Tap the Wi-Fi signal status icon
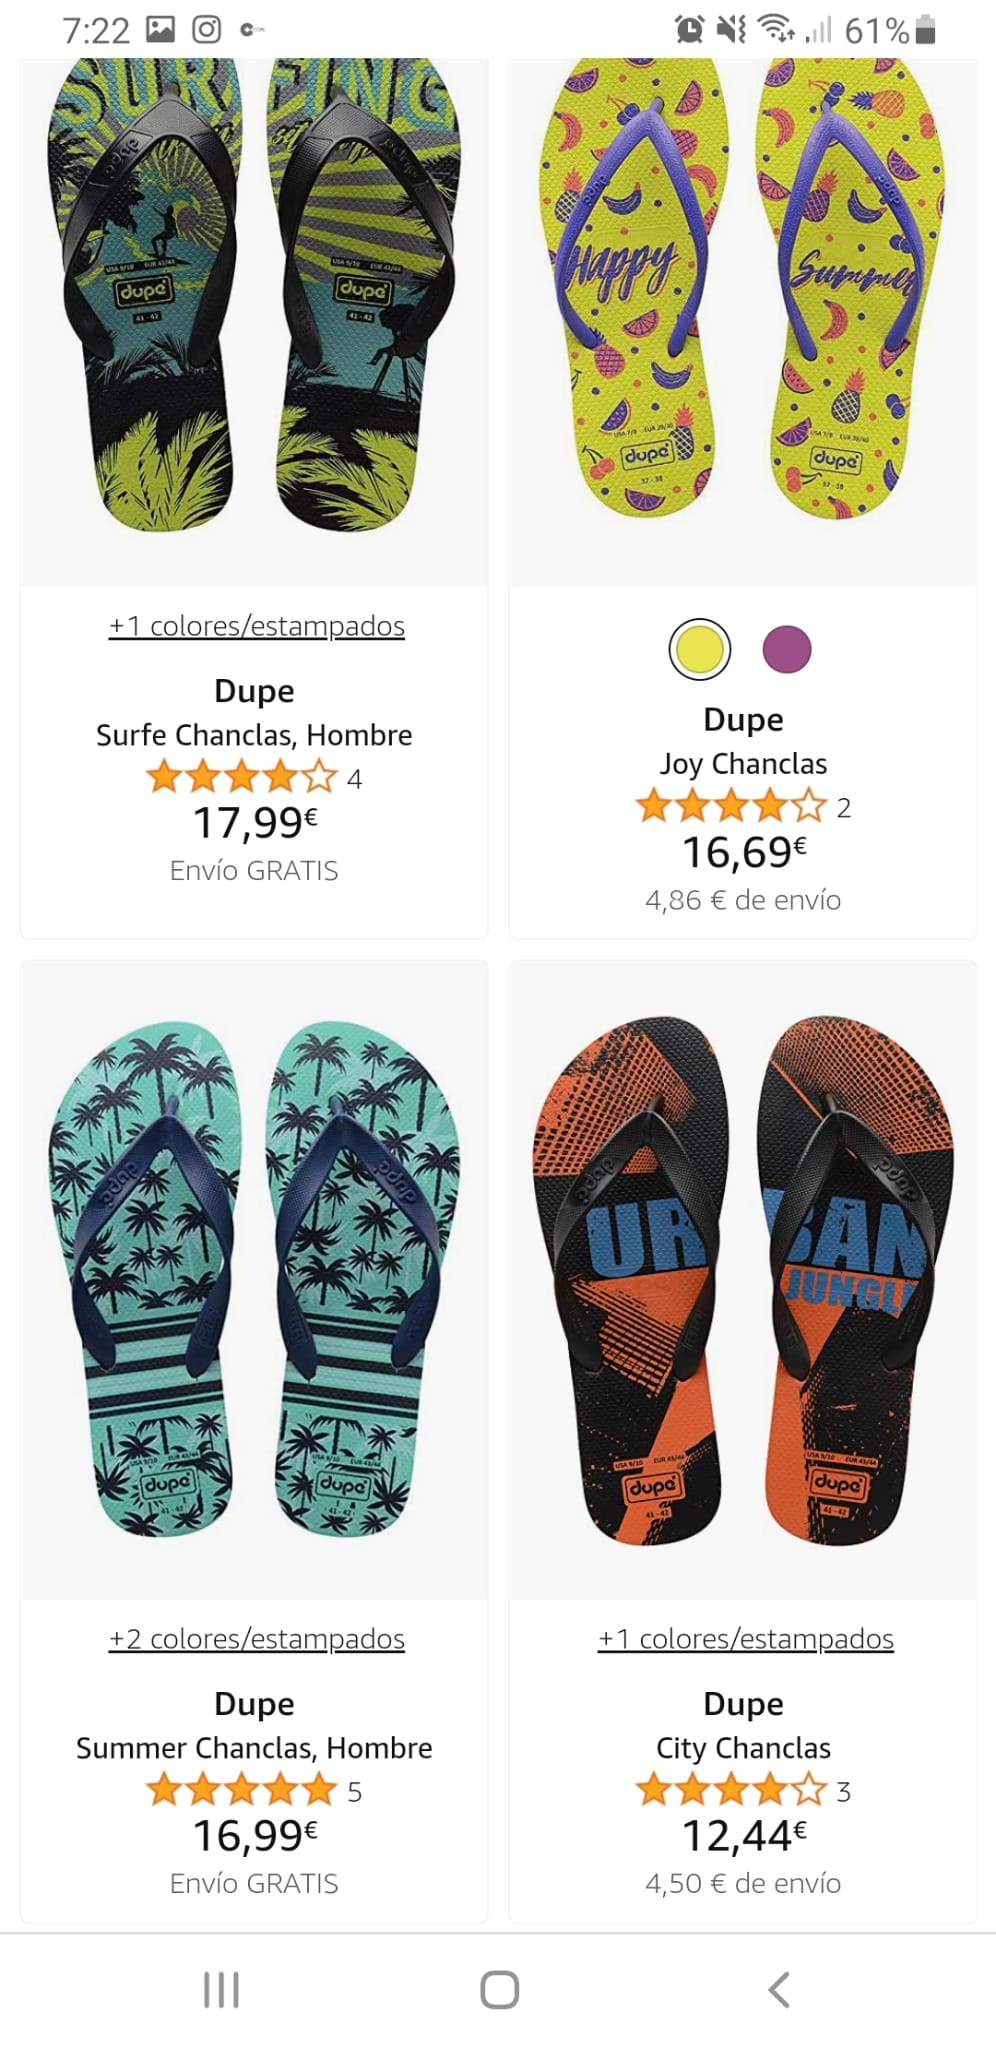The image size is (996, 2048). pos(775,30)
